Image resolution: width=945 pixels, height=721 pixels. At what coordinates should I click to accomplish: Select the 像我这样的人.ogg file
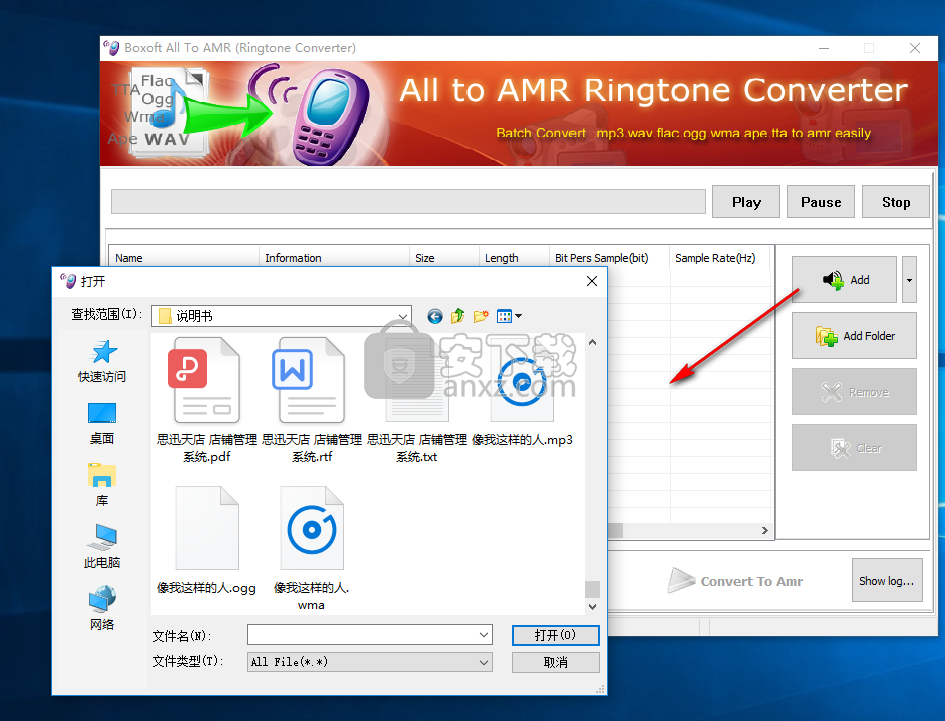click(207, 541)
